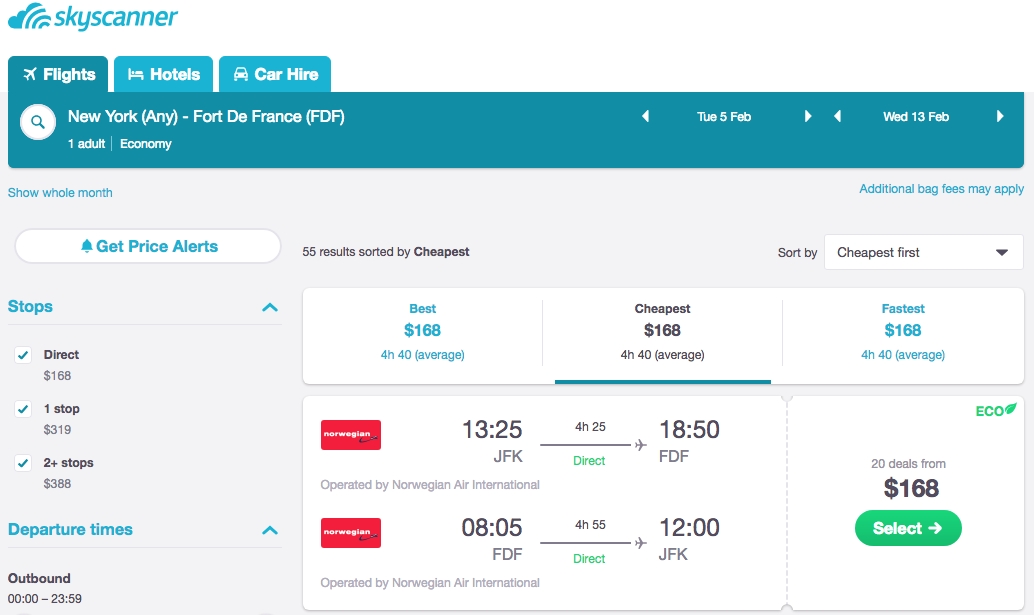Select the Fastest $168 results option
The width and height of the screenshot is (1034, 615).
903,330
